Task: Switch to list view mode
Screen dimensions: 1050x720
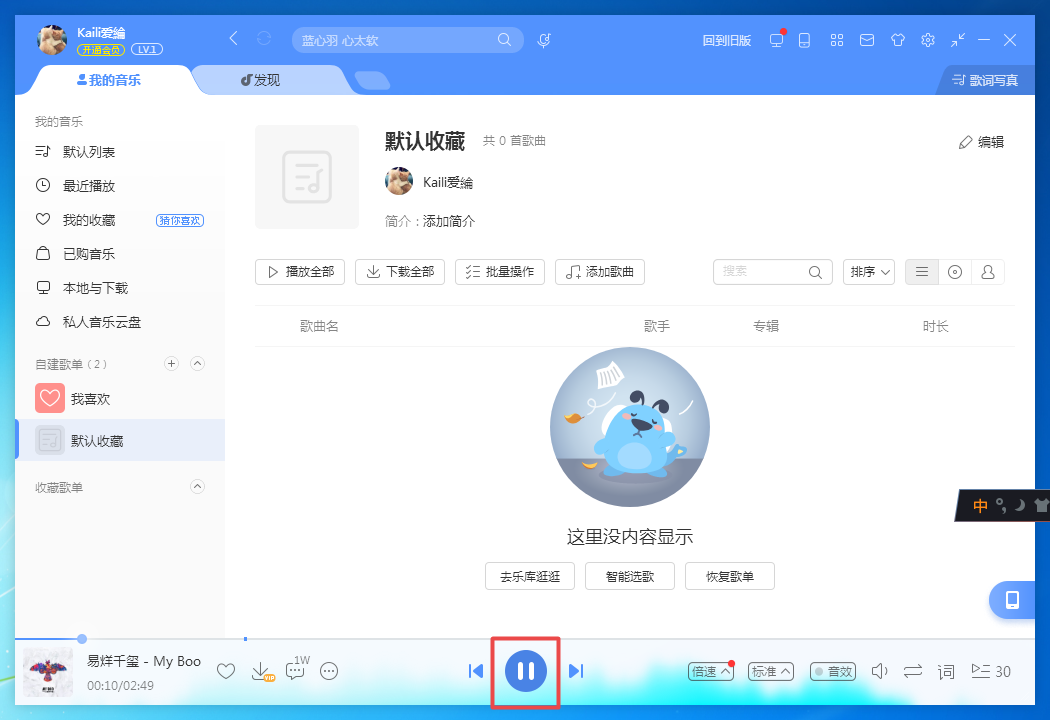Action: tap(922, 272)
